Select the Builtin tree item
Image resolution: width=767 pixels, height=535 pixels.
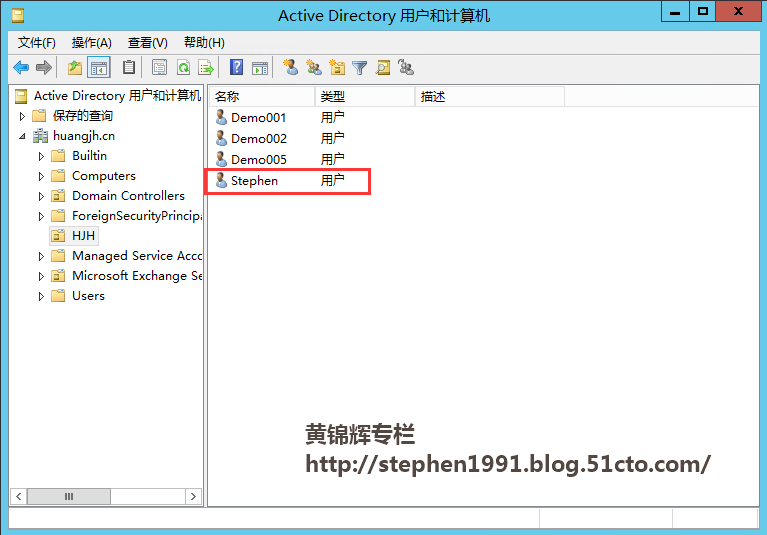(x=90, y=156)
